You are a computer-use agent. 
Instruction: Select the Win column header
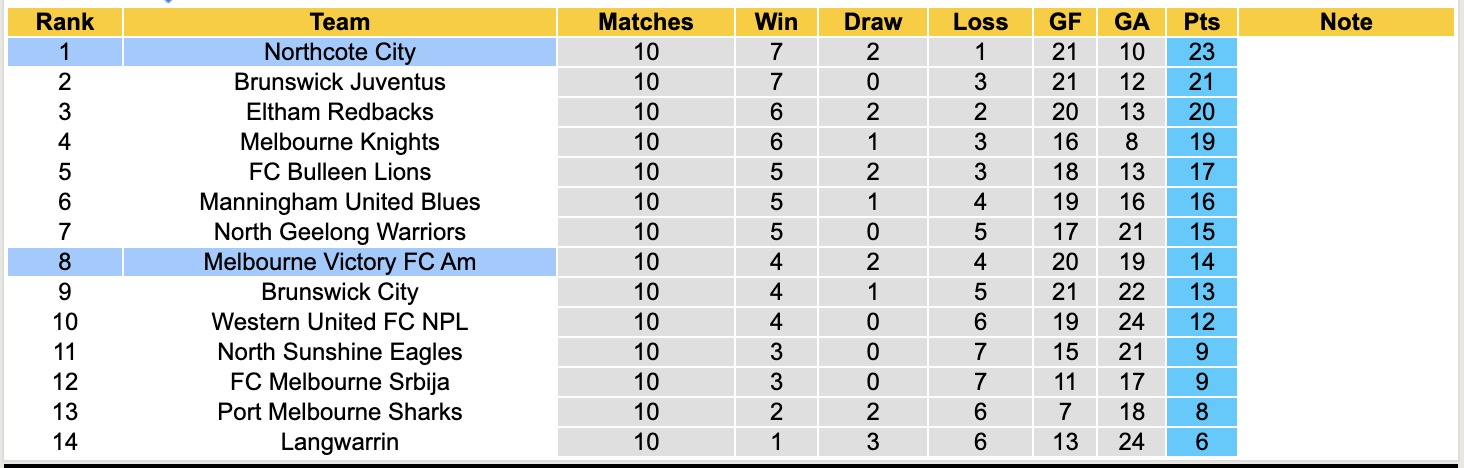pos(776,22)
